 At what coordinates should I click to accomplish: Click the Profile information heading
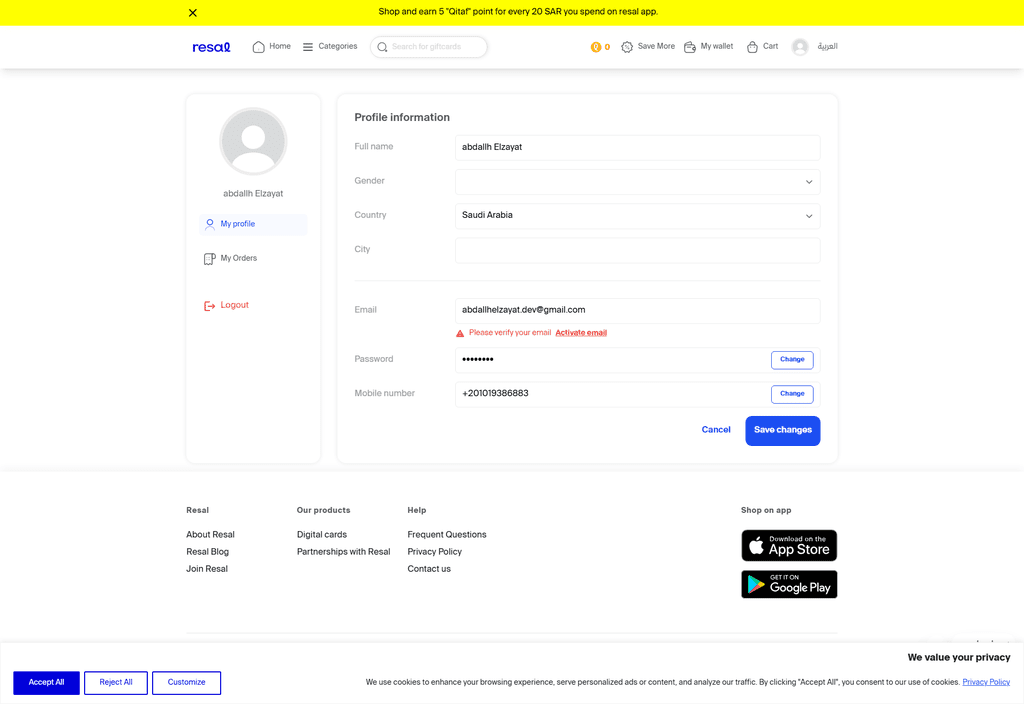402,118
